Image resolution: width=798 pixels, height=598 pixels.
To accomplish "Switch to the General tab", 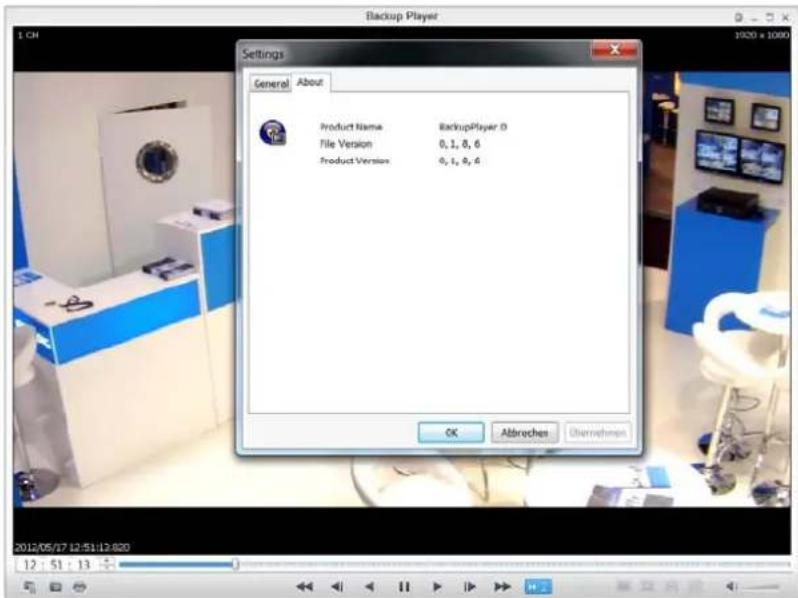I will coord(271,83).
